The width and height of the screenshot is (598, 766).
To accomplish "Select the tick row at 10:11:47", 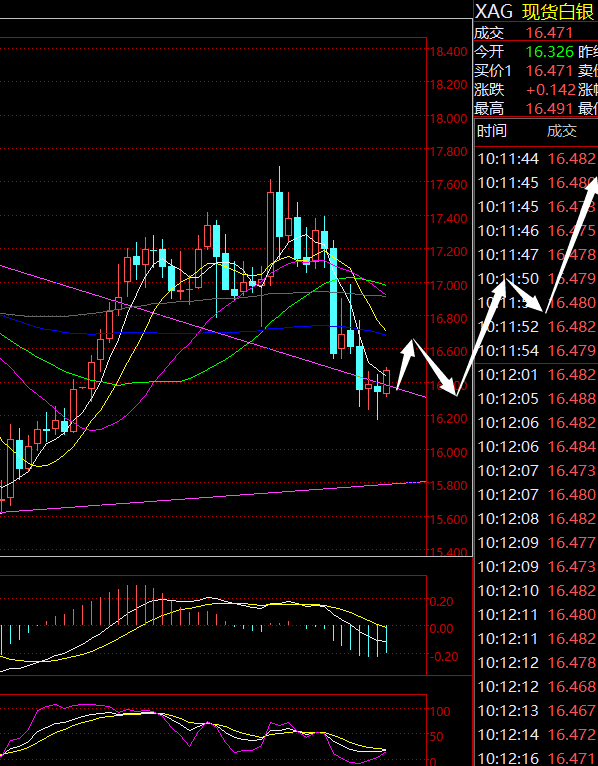I will pos(536,254).
